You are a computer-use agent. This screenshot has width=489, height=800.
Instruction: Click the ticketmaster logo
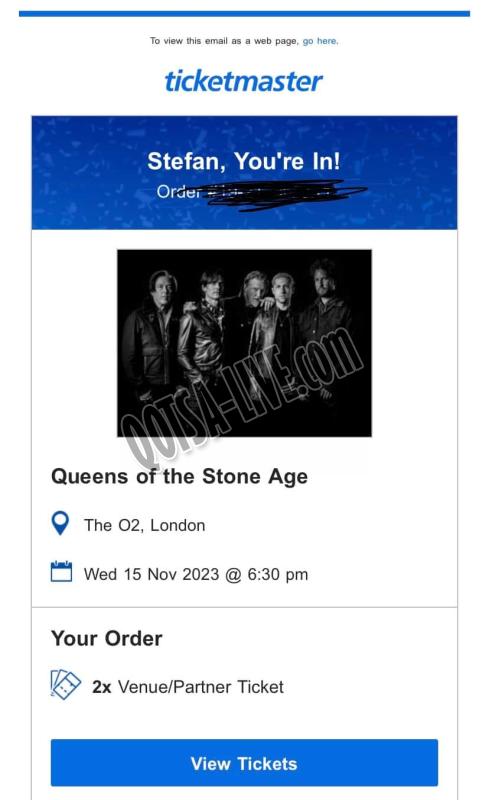[243, 81]
